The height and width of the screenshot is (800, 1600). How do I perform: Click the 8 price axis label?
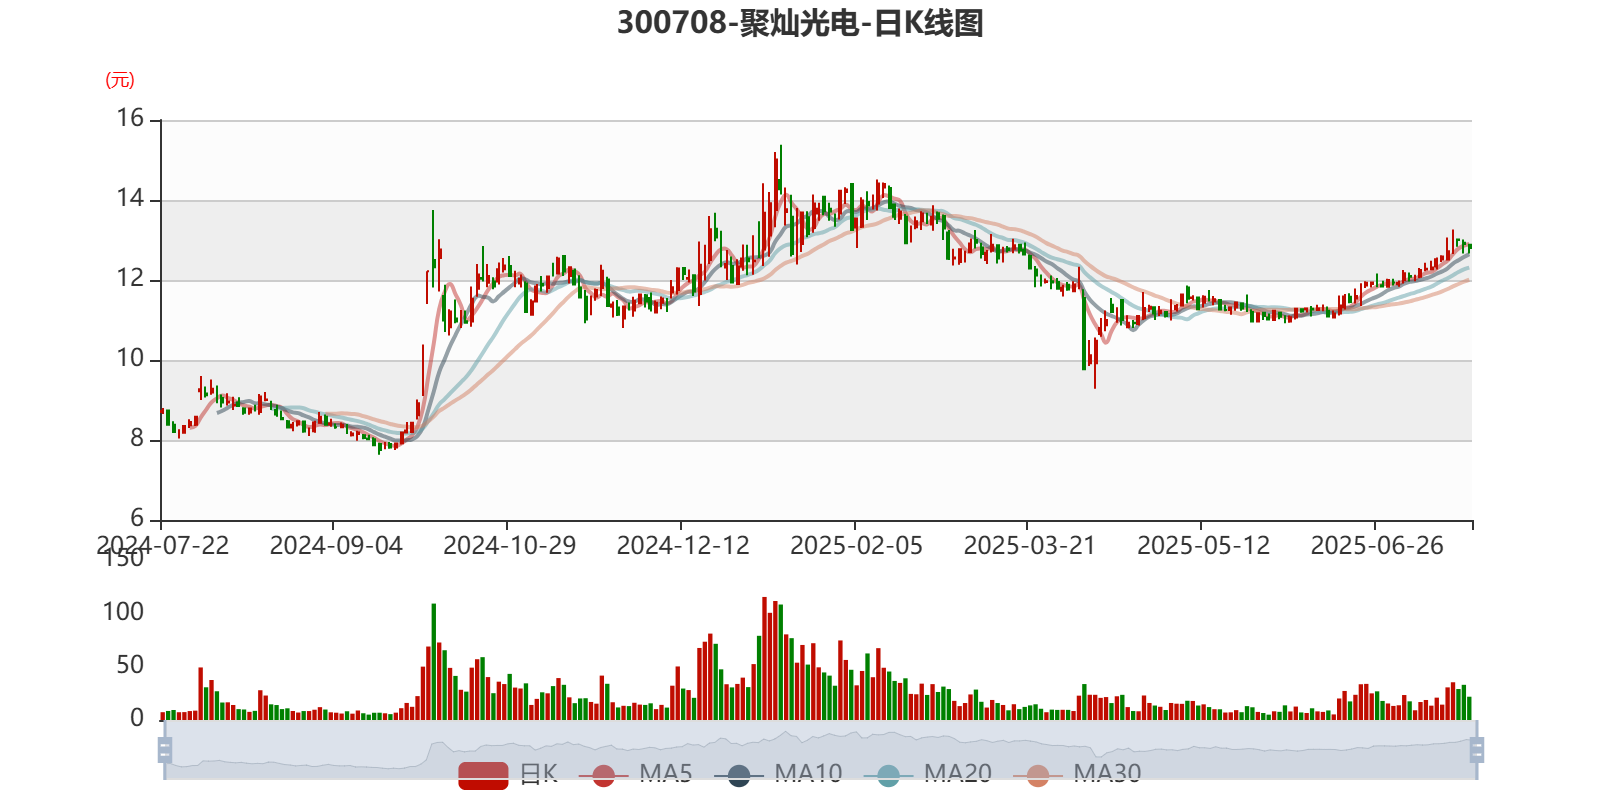pyautogui.click(x=137, y=438)
